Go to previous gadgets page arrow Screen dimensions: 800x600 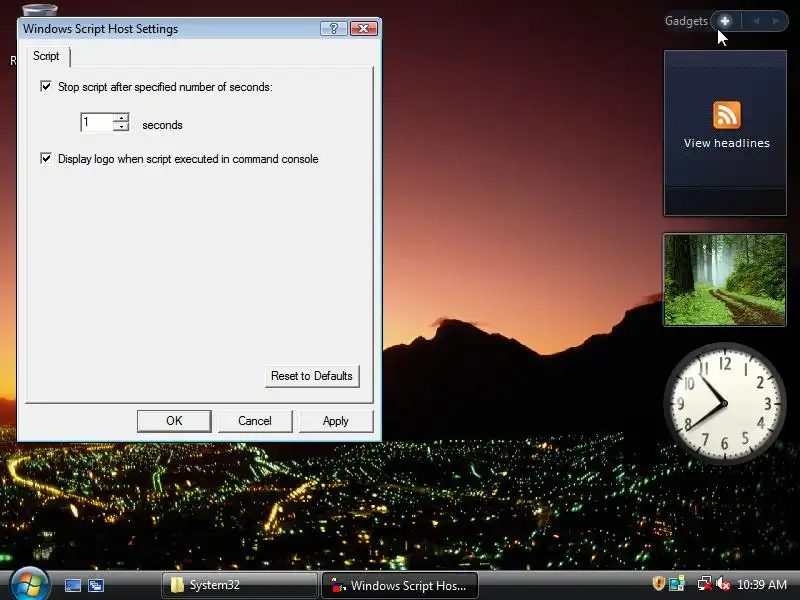[x=756, y=21]
